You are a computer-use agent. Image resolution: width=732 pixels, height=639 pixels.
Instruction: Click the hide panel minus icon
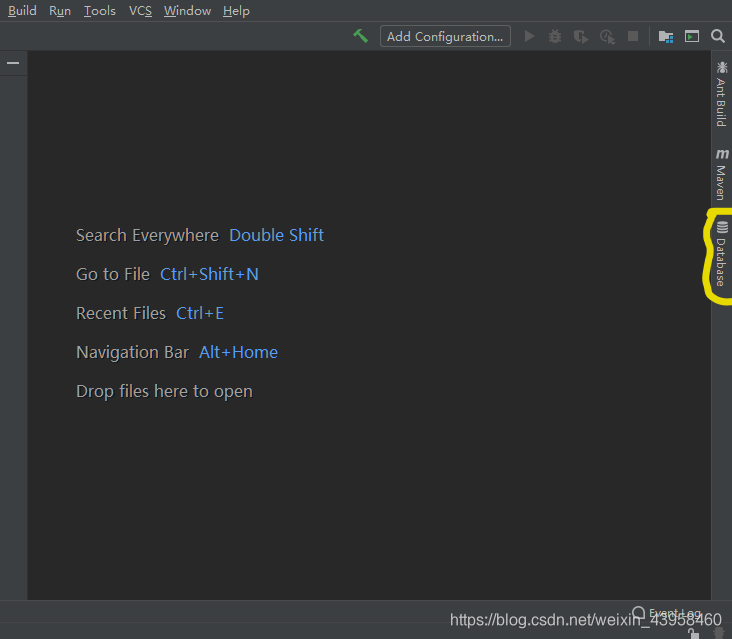coord(13,63)
